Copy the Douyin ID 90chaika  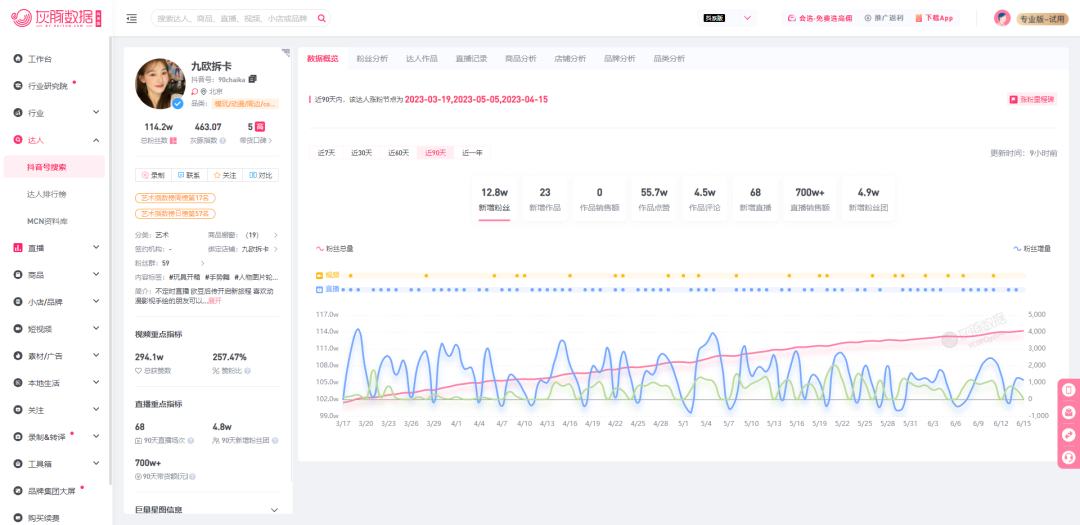pos(253,79)
